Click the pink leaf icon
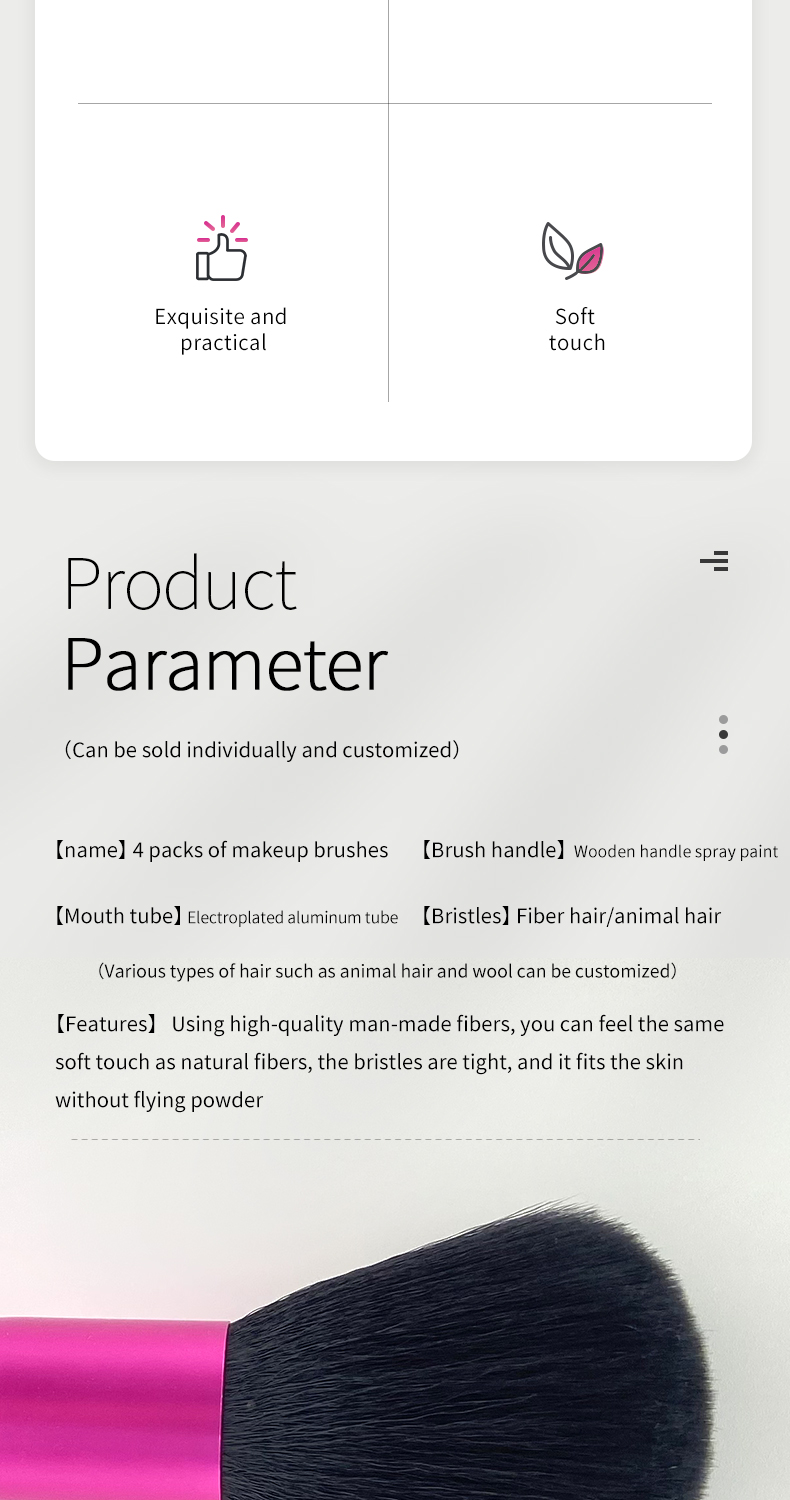 [573, 250]
